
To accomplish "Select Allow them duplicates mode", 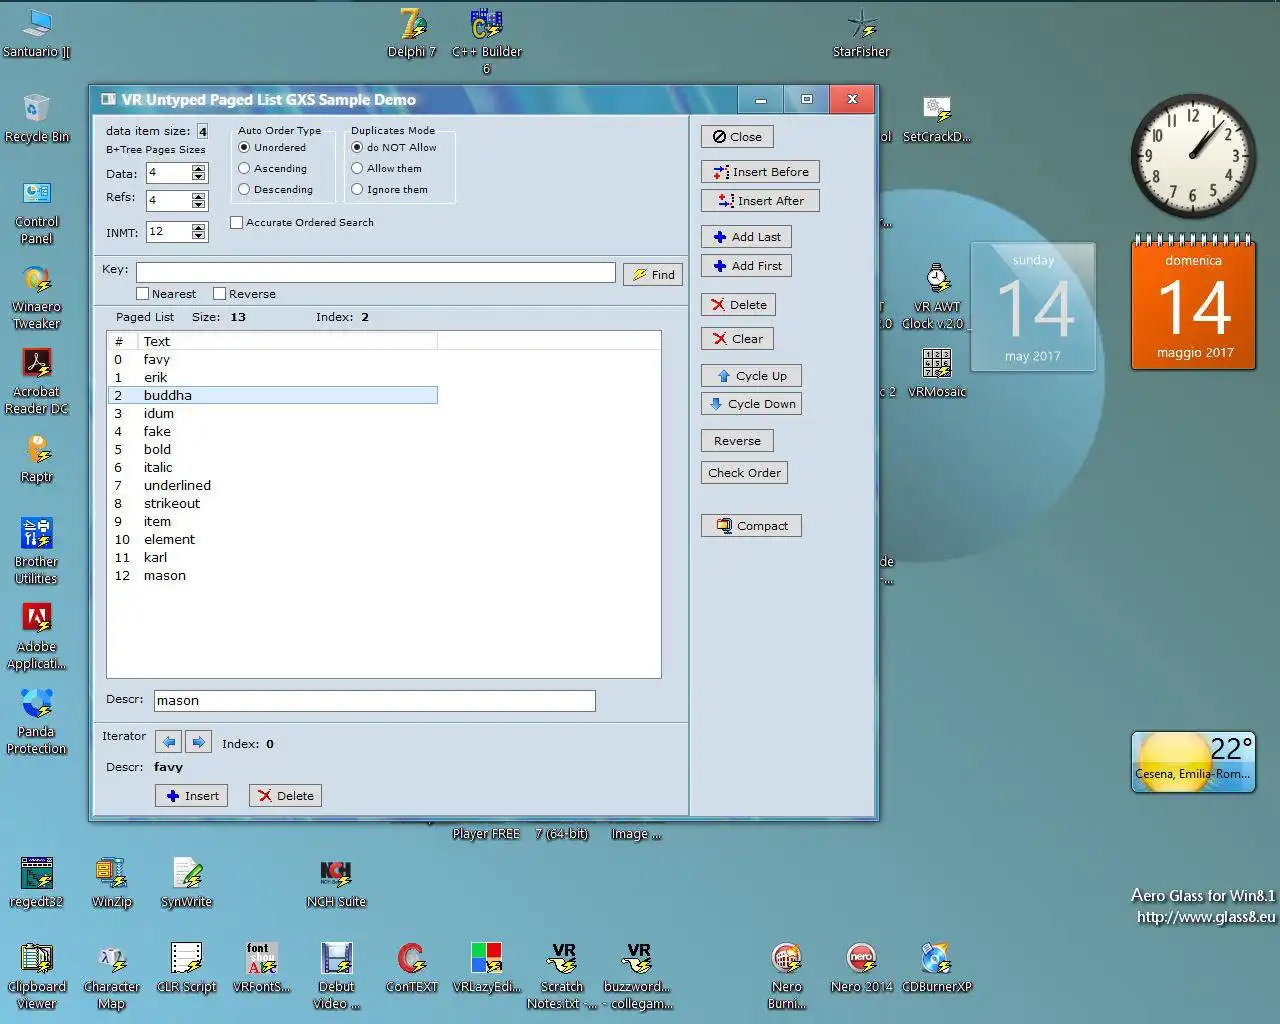I will click(357, 168).
